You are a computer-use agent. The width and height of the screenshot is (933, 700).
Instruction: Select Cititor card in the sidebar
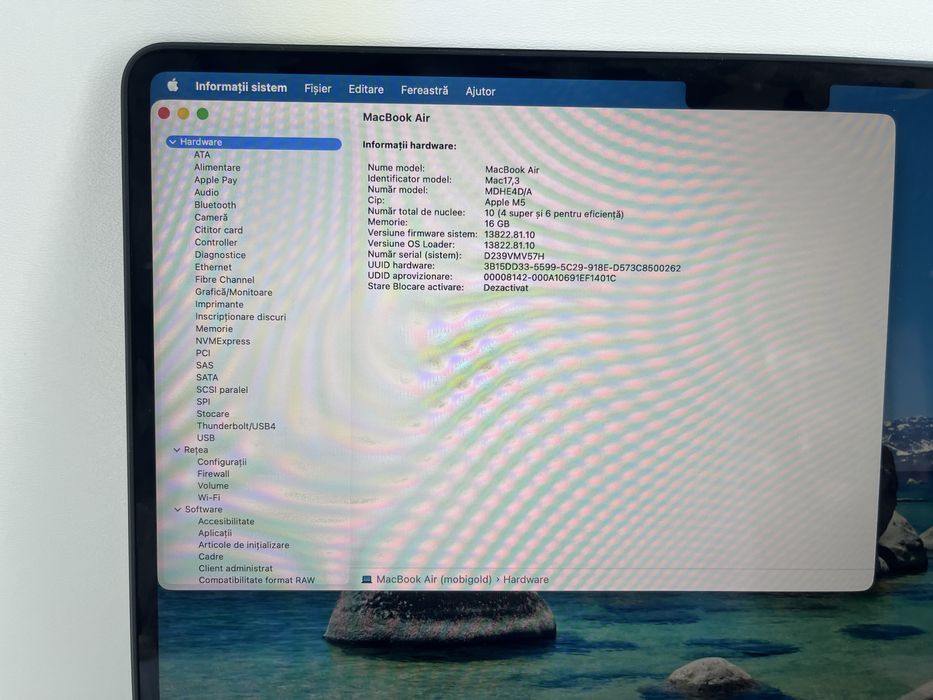pyautogui.click(x=218, y=230)
